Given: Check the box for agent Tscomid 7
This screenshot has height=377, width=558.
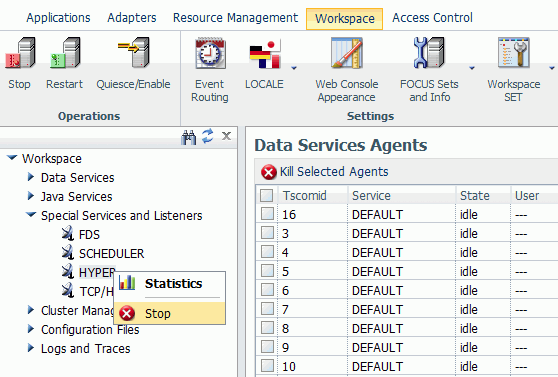Looking at the screenshot, I should [x=267, y=309].
